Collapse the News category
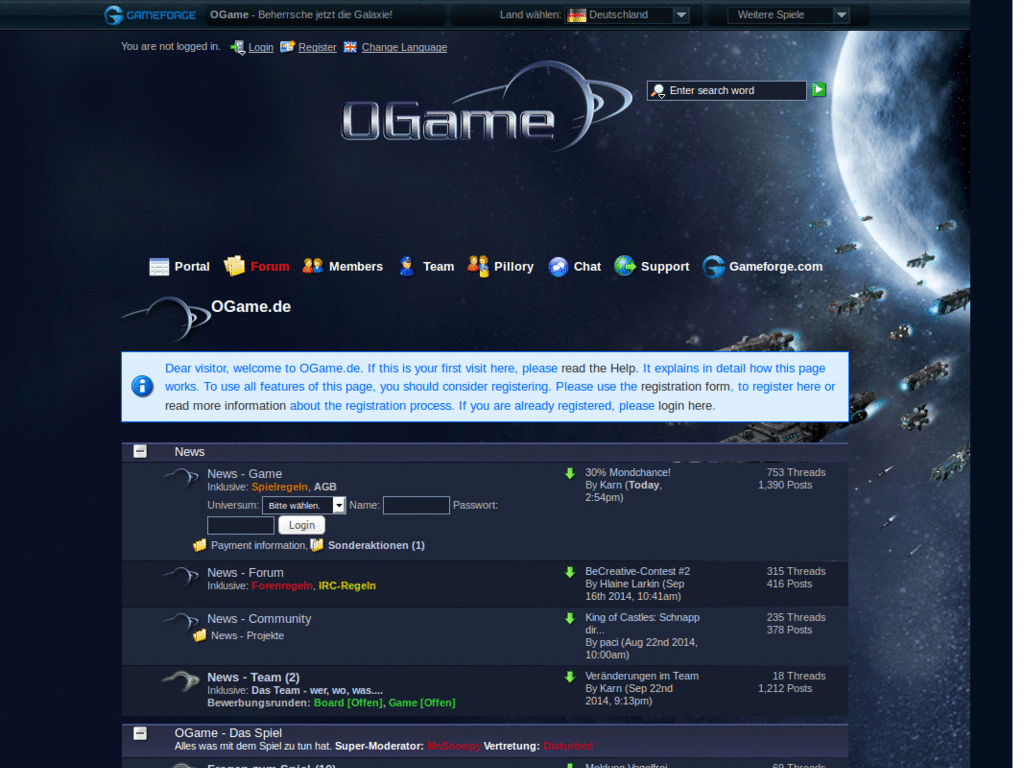This screenshot has width=1024, height=768. pyautogui.click(x=140, y=451)
